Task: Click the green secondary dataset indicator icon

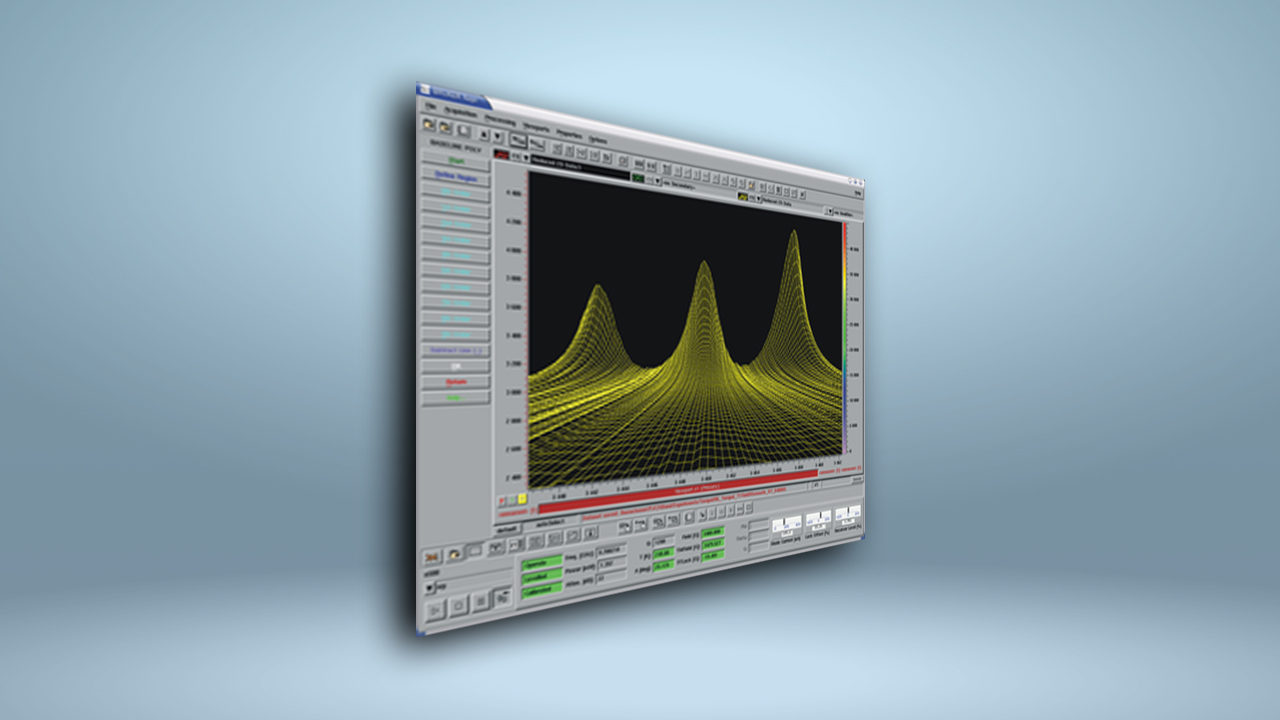Action: 637,178
